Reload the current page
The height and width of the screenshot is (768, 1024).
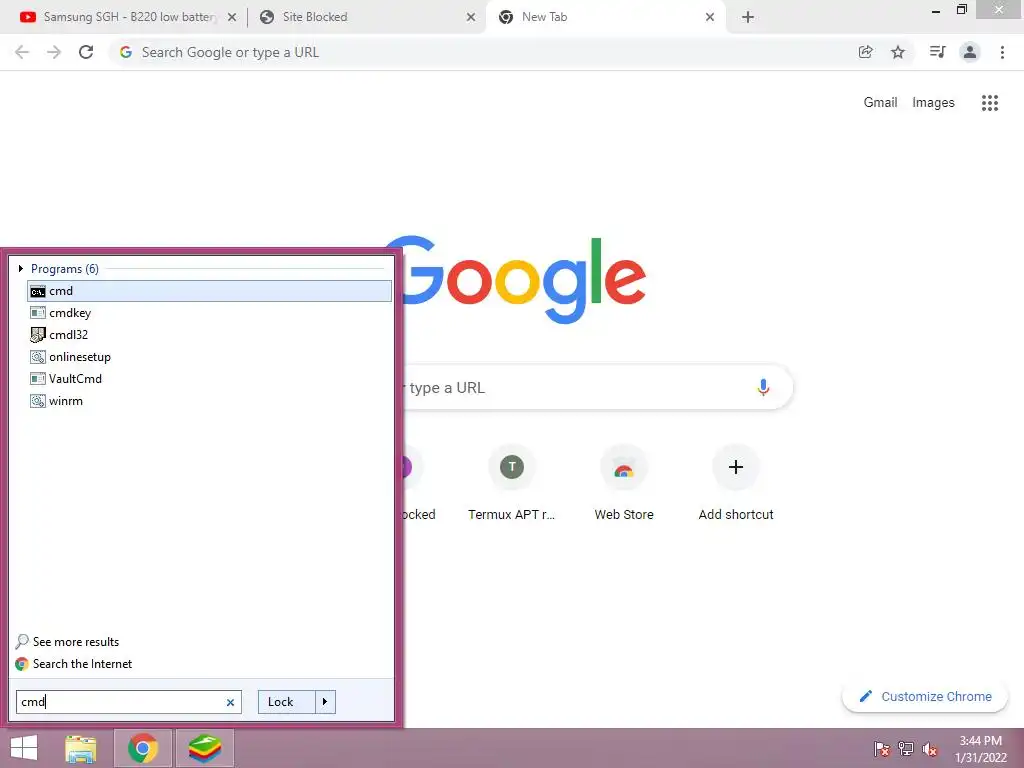point(86,52)
